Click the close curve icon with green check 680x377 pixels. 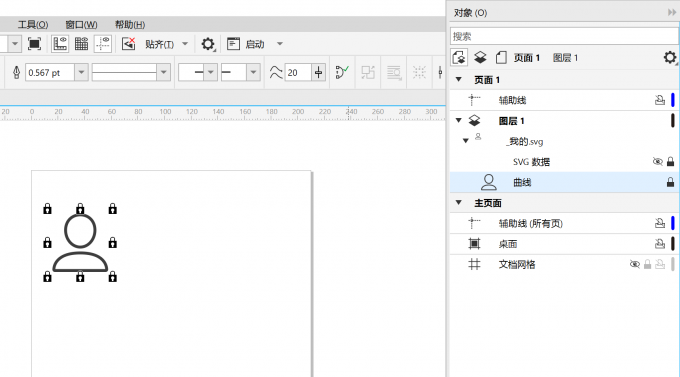tap(342, 72)
